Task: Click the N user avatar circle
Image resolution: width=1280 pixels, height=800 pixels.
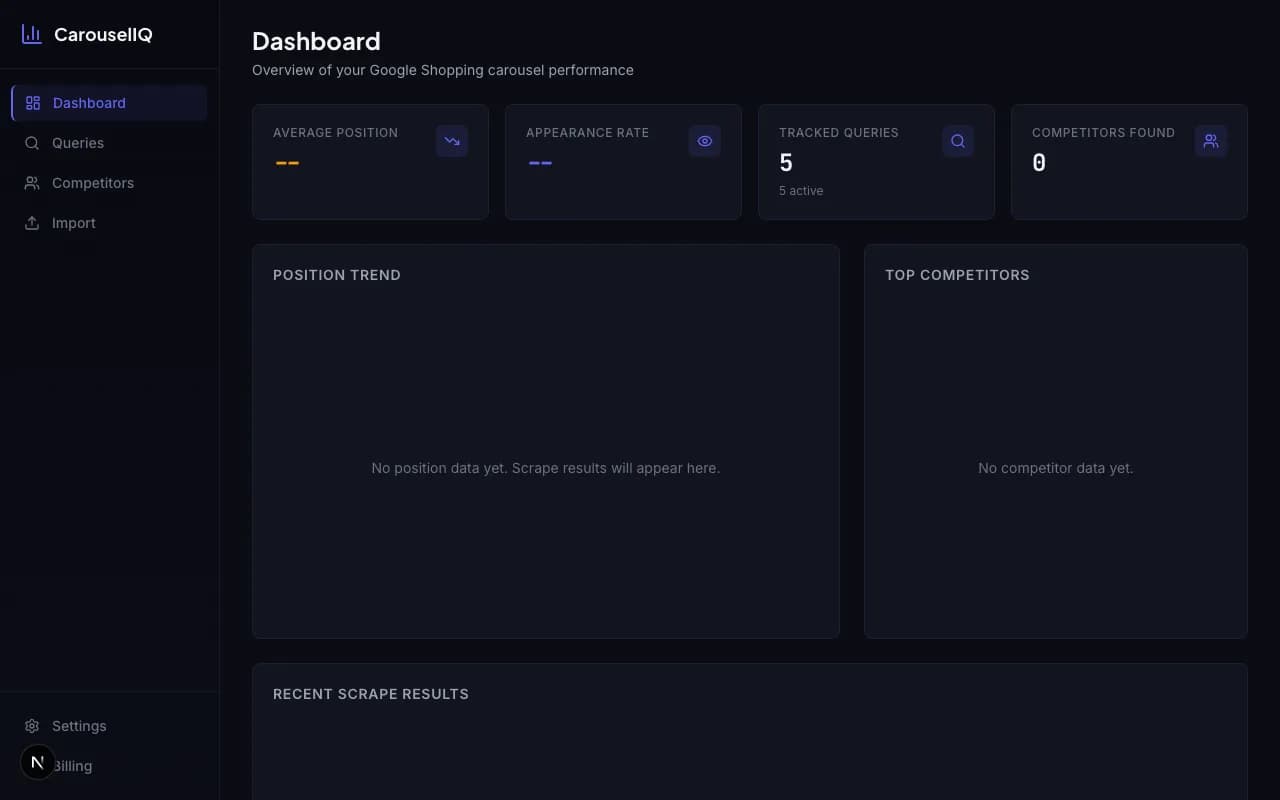Action: pos(38,761)
